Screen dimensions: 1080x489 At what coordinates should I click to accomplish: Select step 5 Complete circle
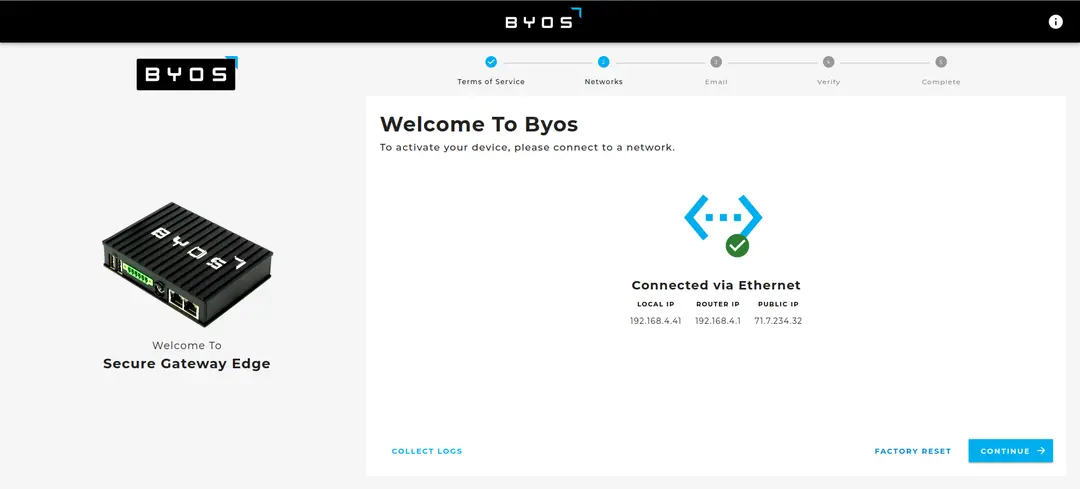[941, 62]
